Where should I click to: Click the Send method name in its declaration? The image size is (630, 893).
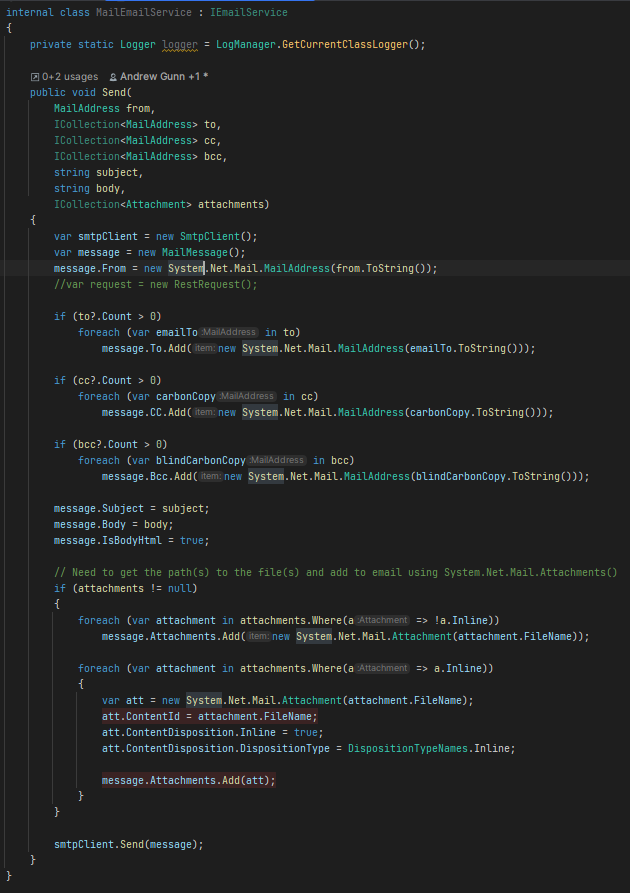[114, 92]
